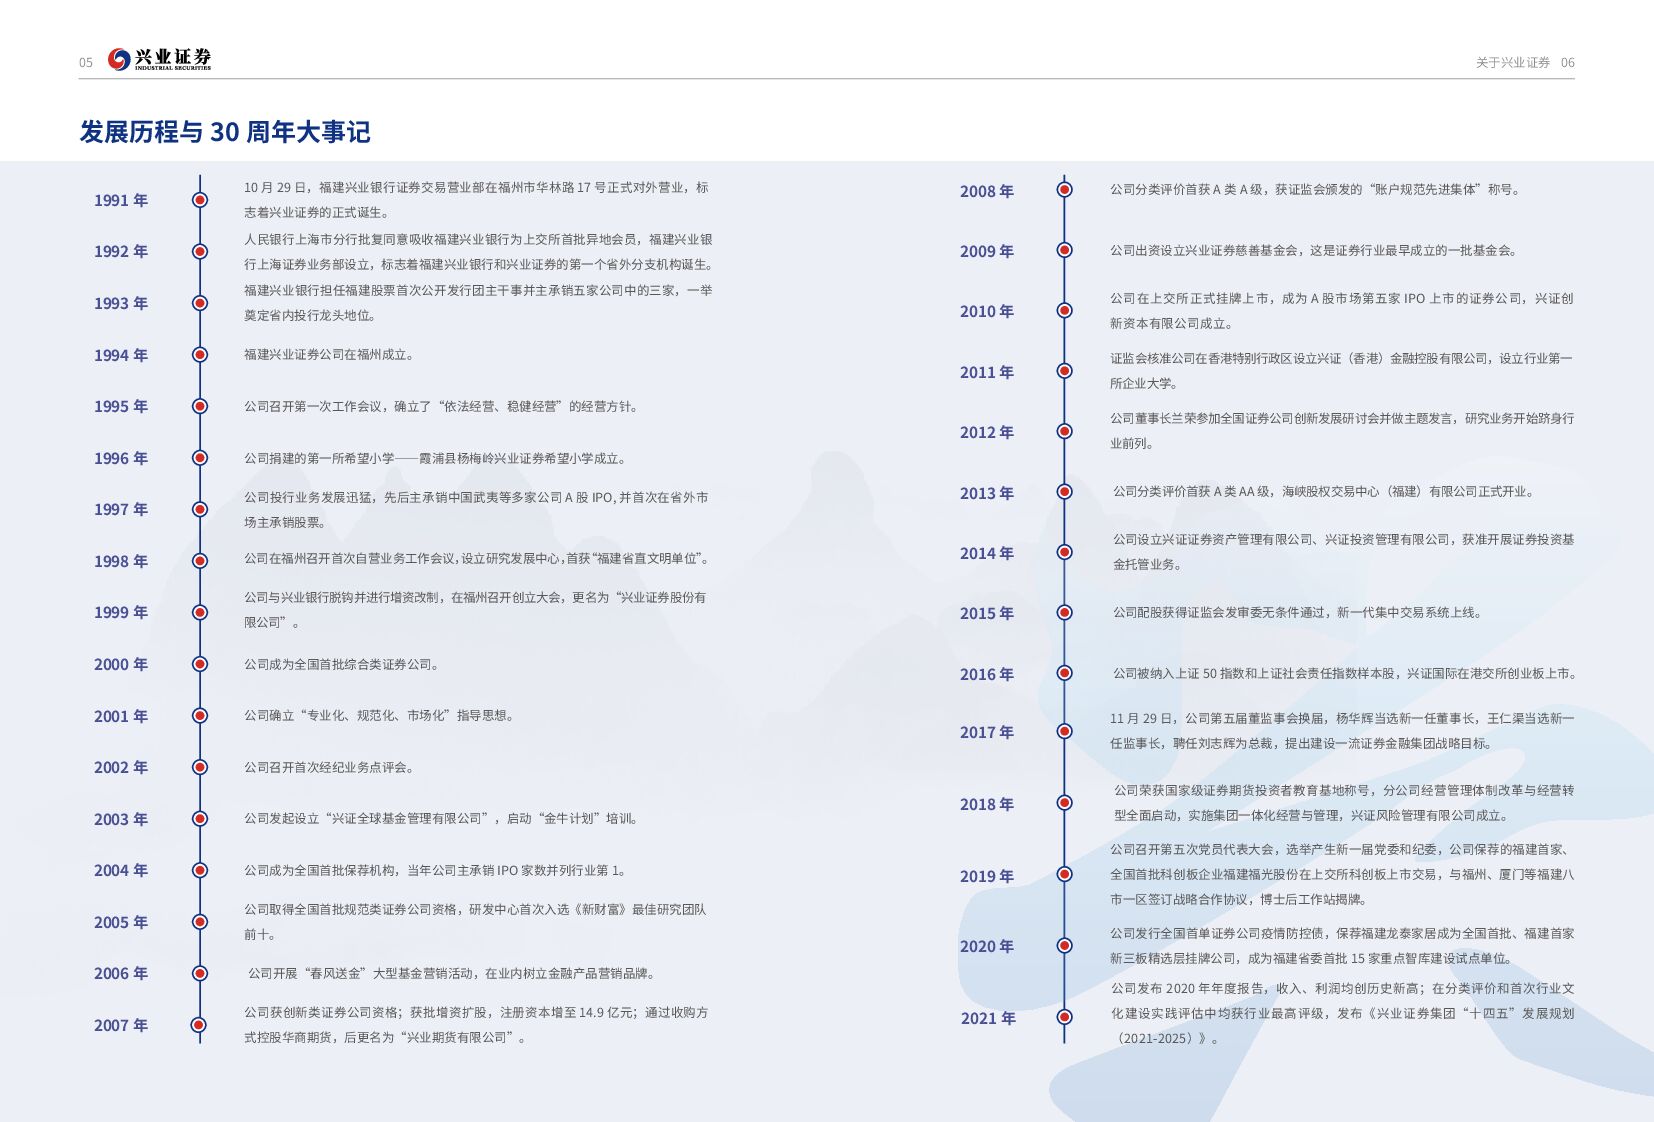1654x1122 pixels.
Task: Click the year label 1999 年
Action: point(121,612)
